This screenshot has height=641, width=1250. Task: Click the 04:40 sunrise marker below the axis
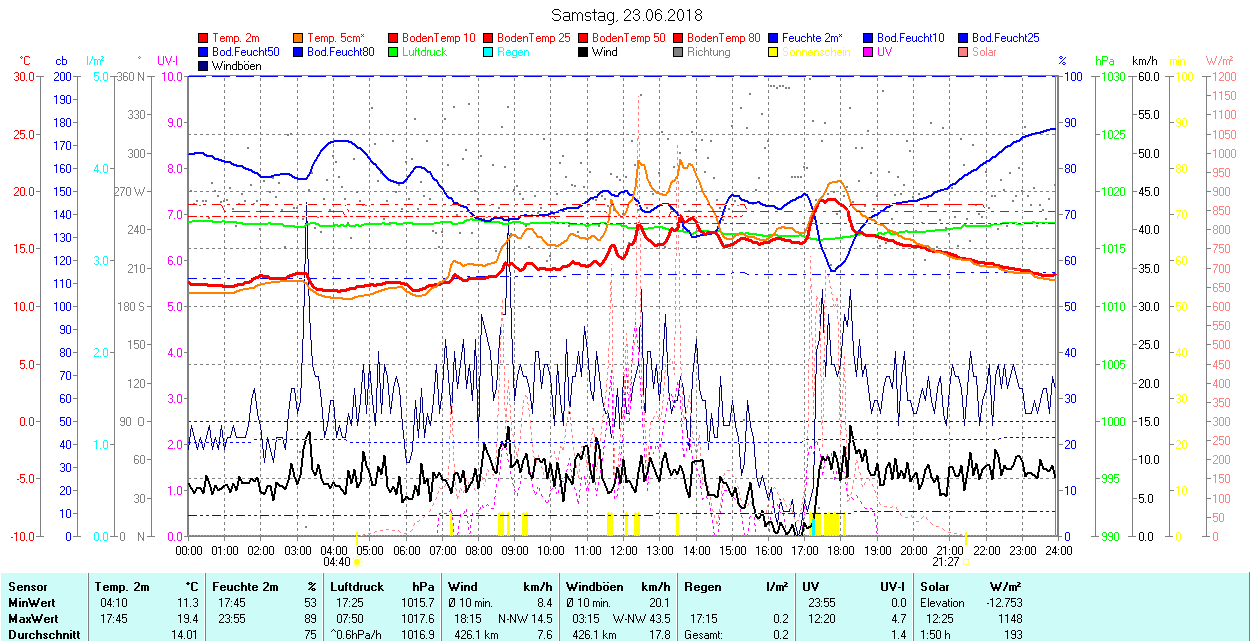click(338, 562)
